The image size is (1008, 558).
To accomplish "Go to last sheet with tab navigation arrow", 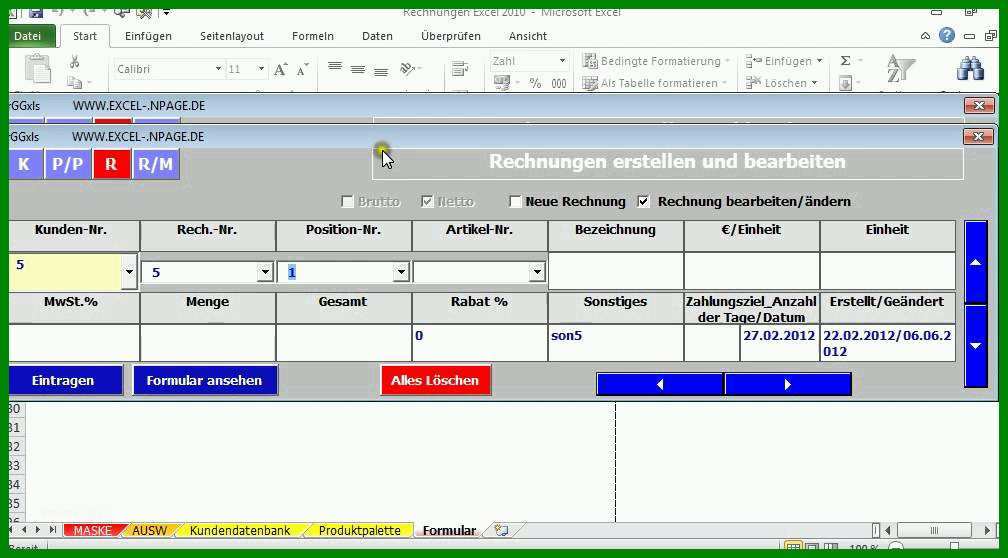I will tap(53, 530).
